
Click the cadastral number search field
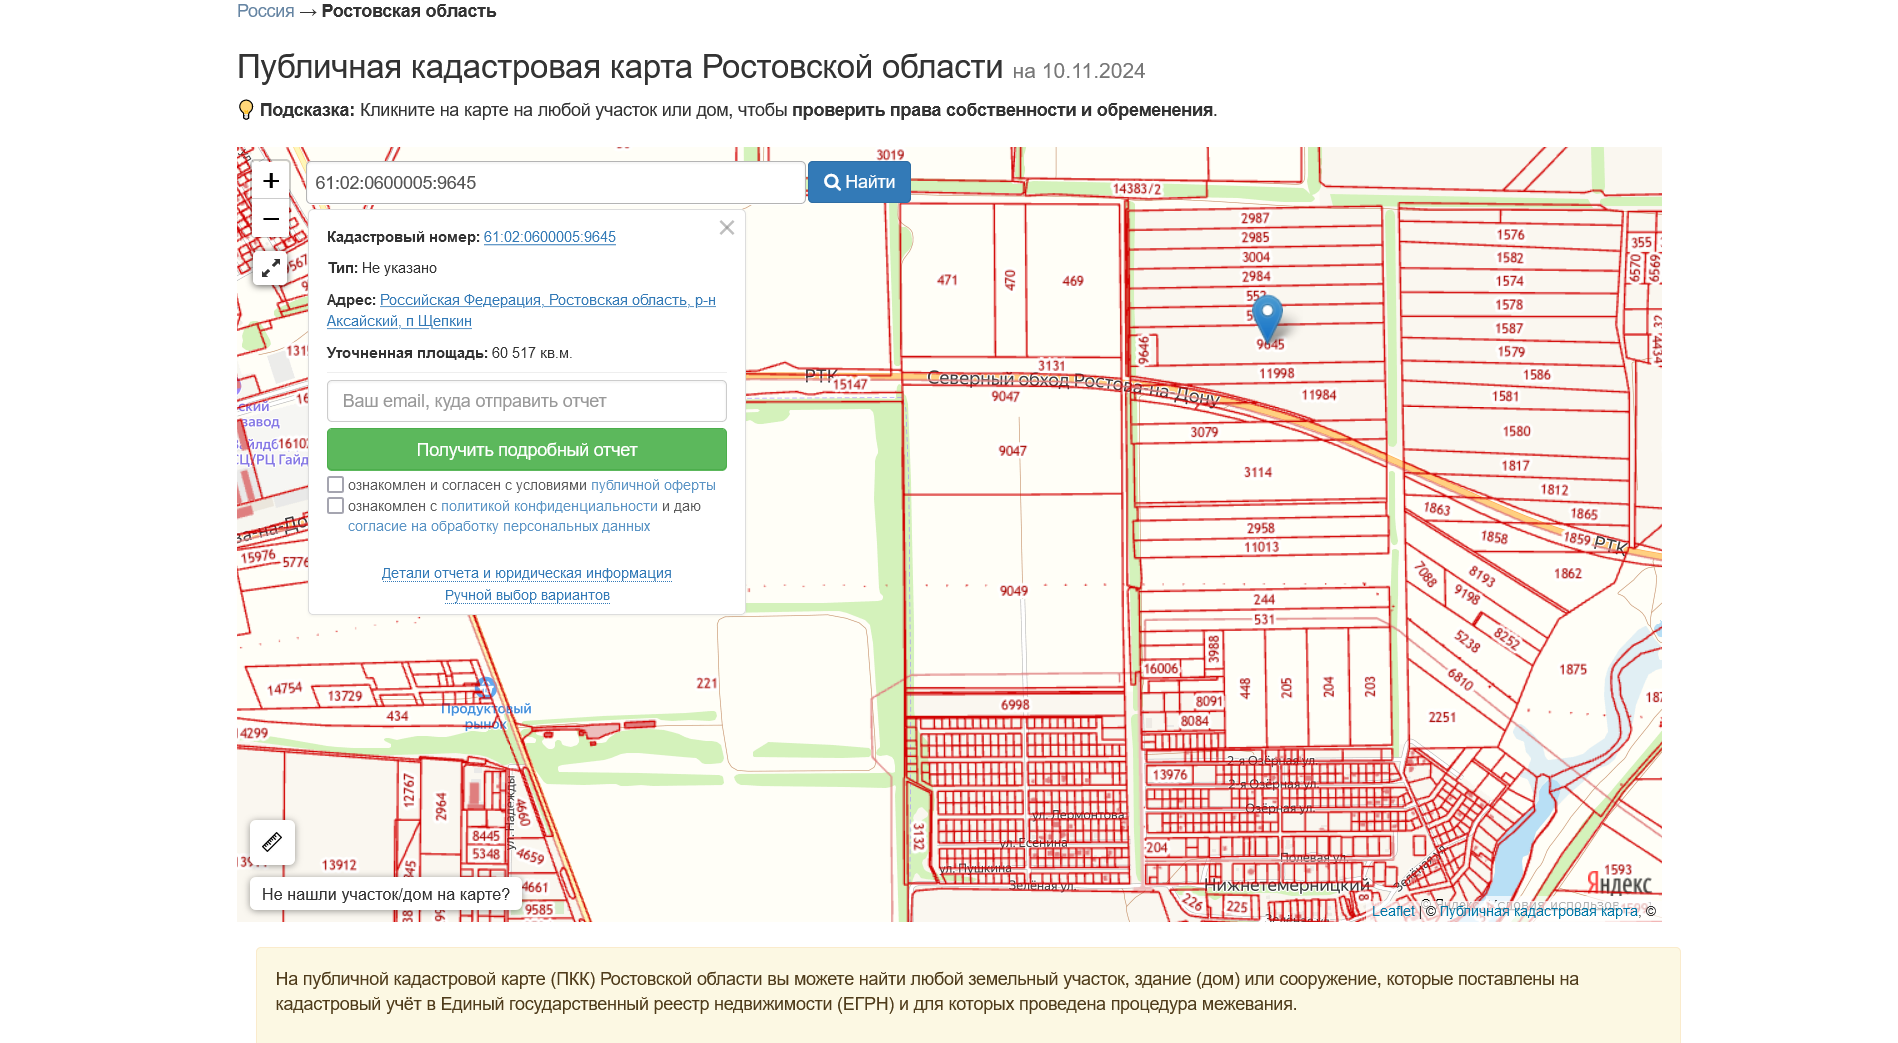point(555,183)
